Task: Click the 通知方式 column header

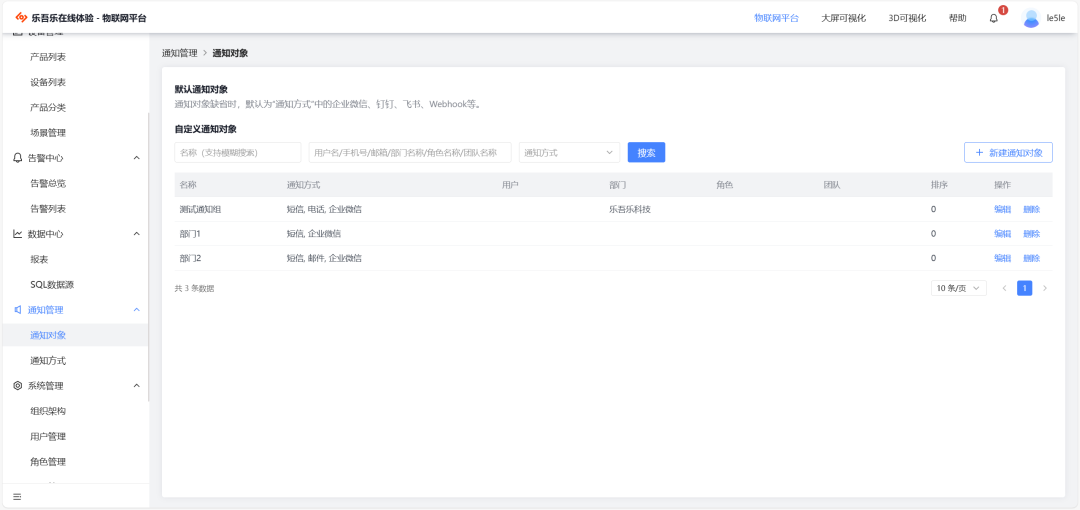Action: 303,185
